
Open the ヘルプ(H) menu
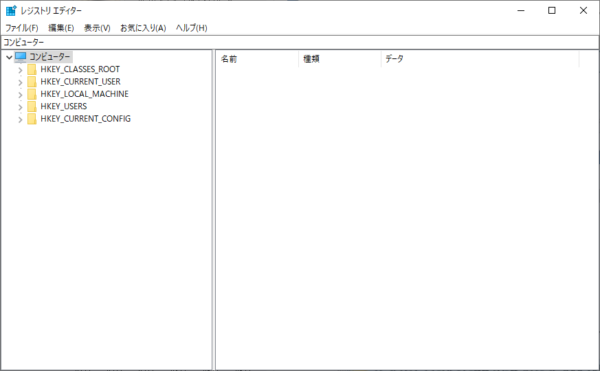click(191, 28)
